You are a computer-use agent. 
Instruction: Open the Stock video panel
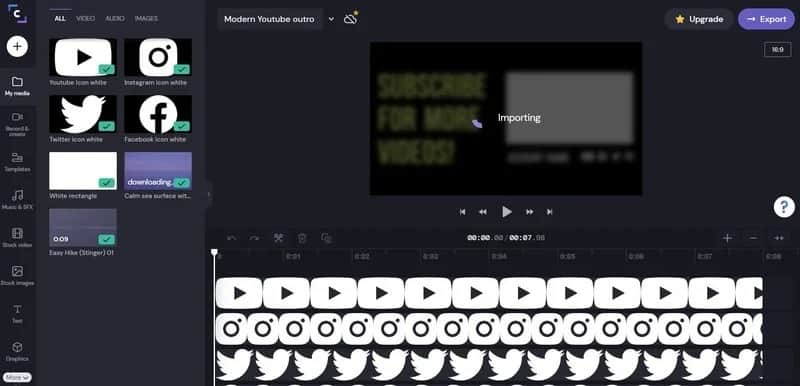(17, 238)
